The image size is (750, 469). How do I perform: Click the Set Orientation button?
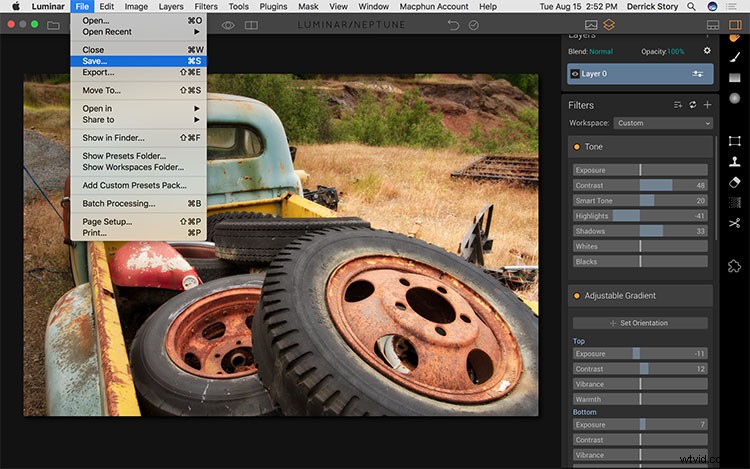pos(640,323)
